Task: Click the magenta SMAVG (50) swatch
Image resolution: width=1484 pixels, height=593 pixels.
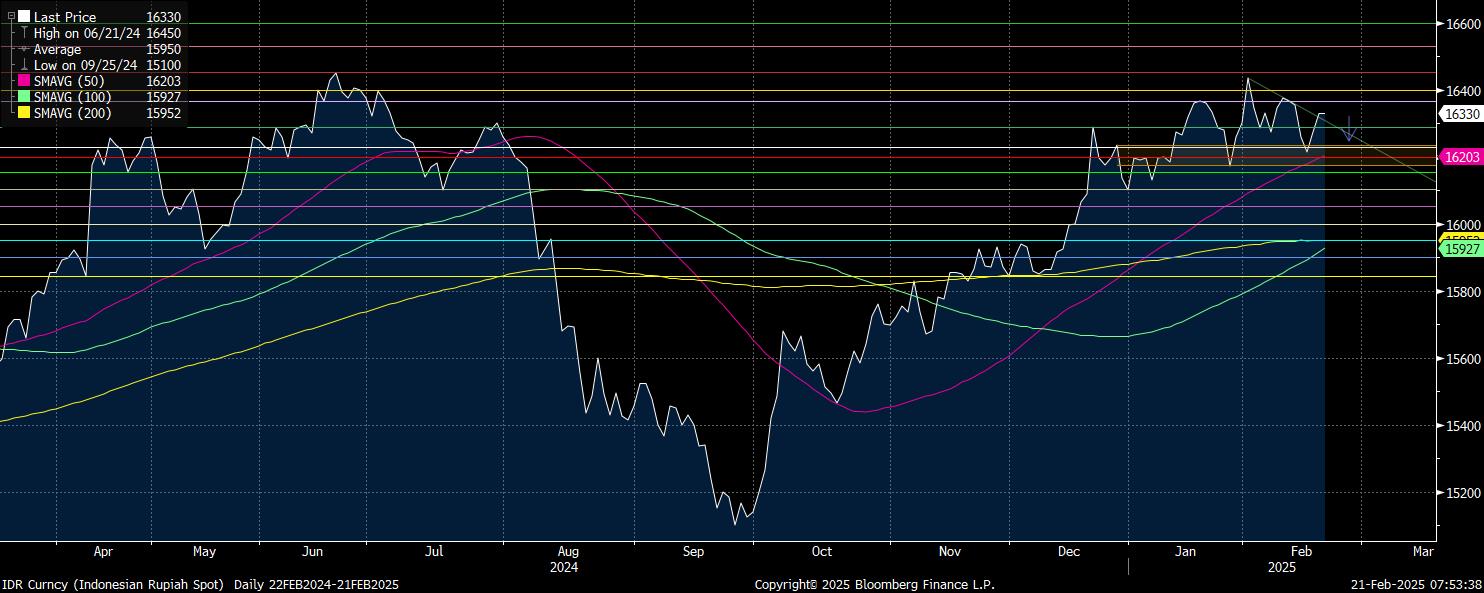Action: 24,81
